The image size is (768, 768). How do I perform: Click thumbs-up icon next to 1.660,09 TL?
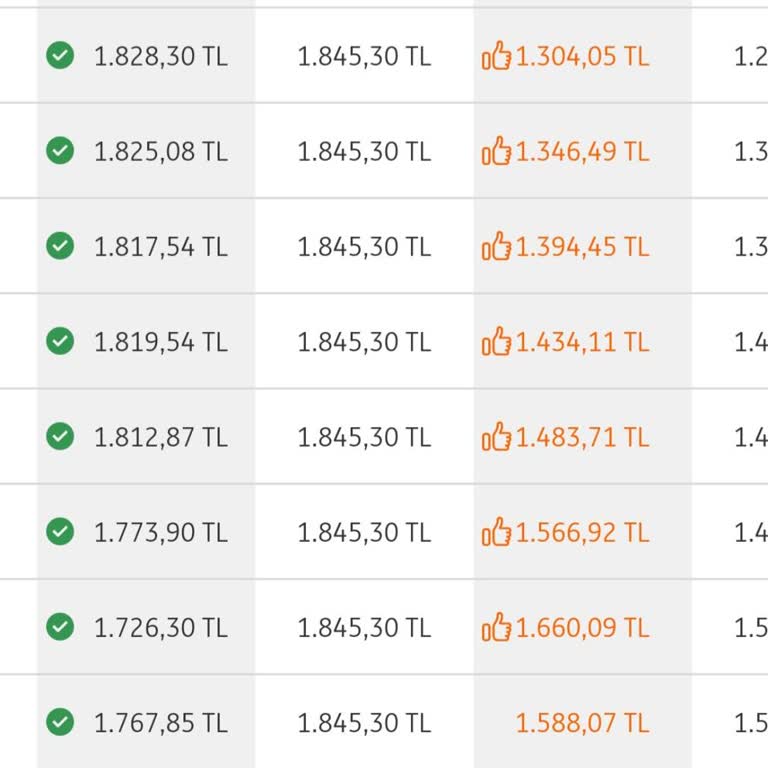[x=496, y=628]
